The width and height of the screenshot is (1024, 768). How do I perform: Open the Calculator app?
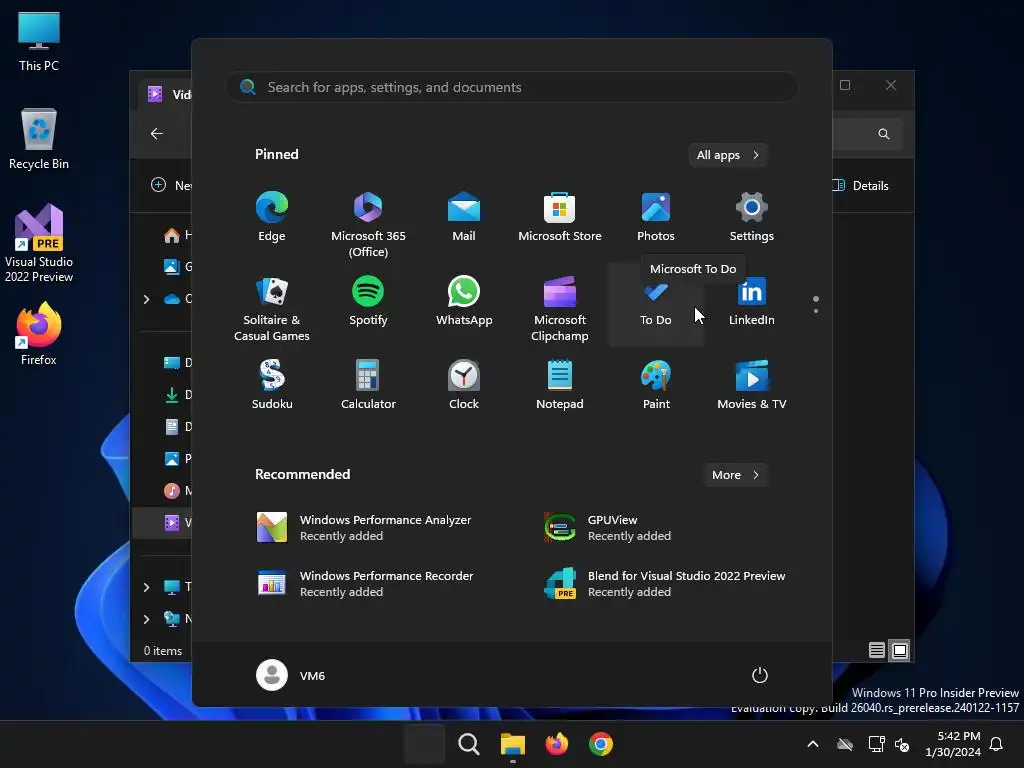(368, 384)
